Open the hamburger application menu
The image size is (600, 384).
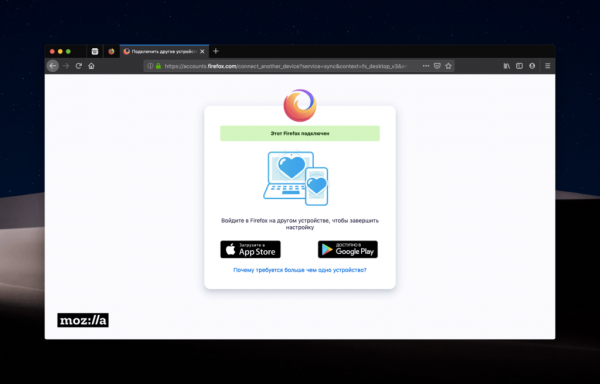coord(548,66)
